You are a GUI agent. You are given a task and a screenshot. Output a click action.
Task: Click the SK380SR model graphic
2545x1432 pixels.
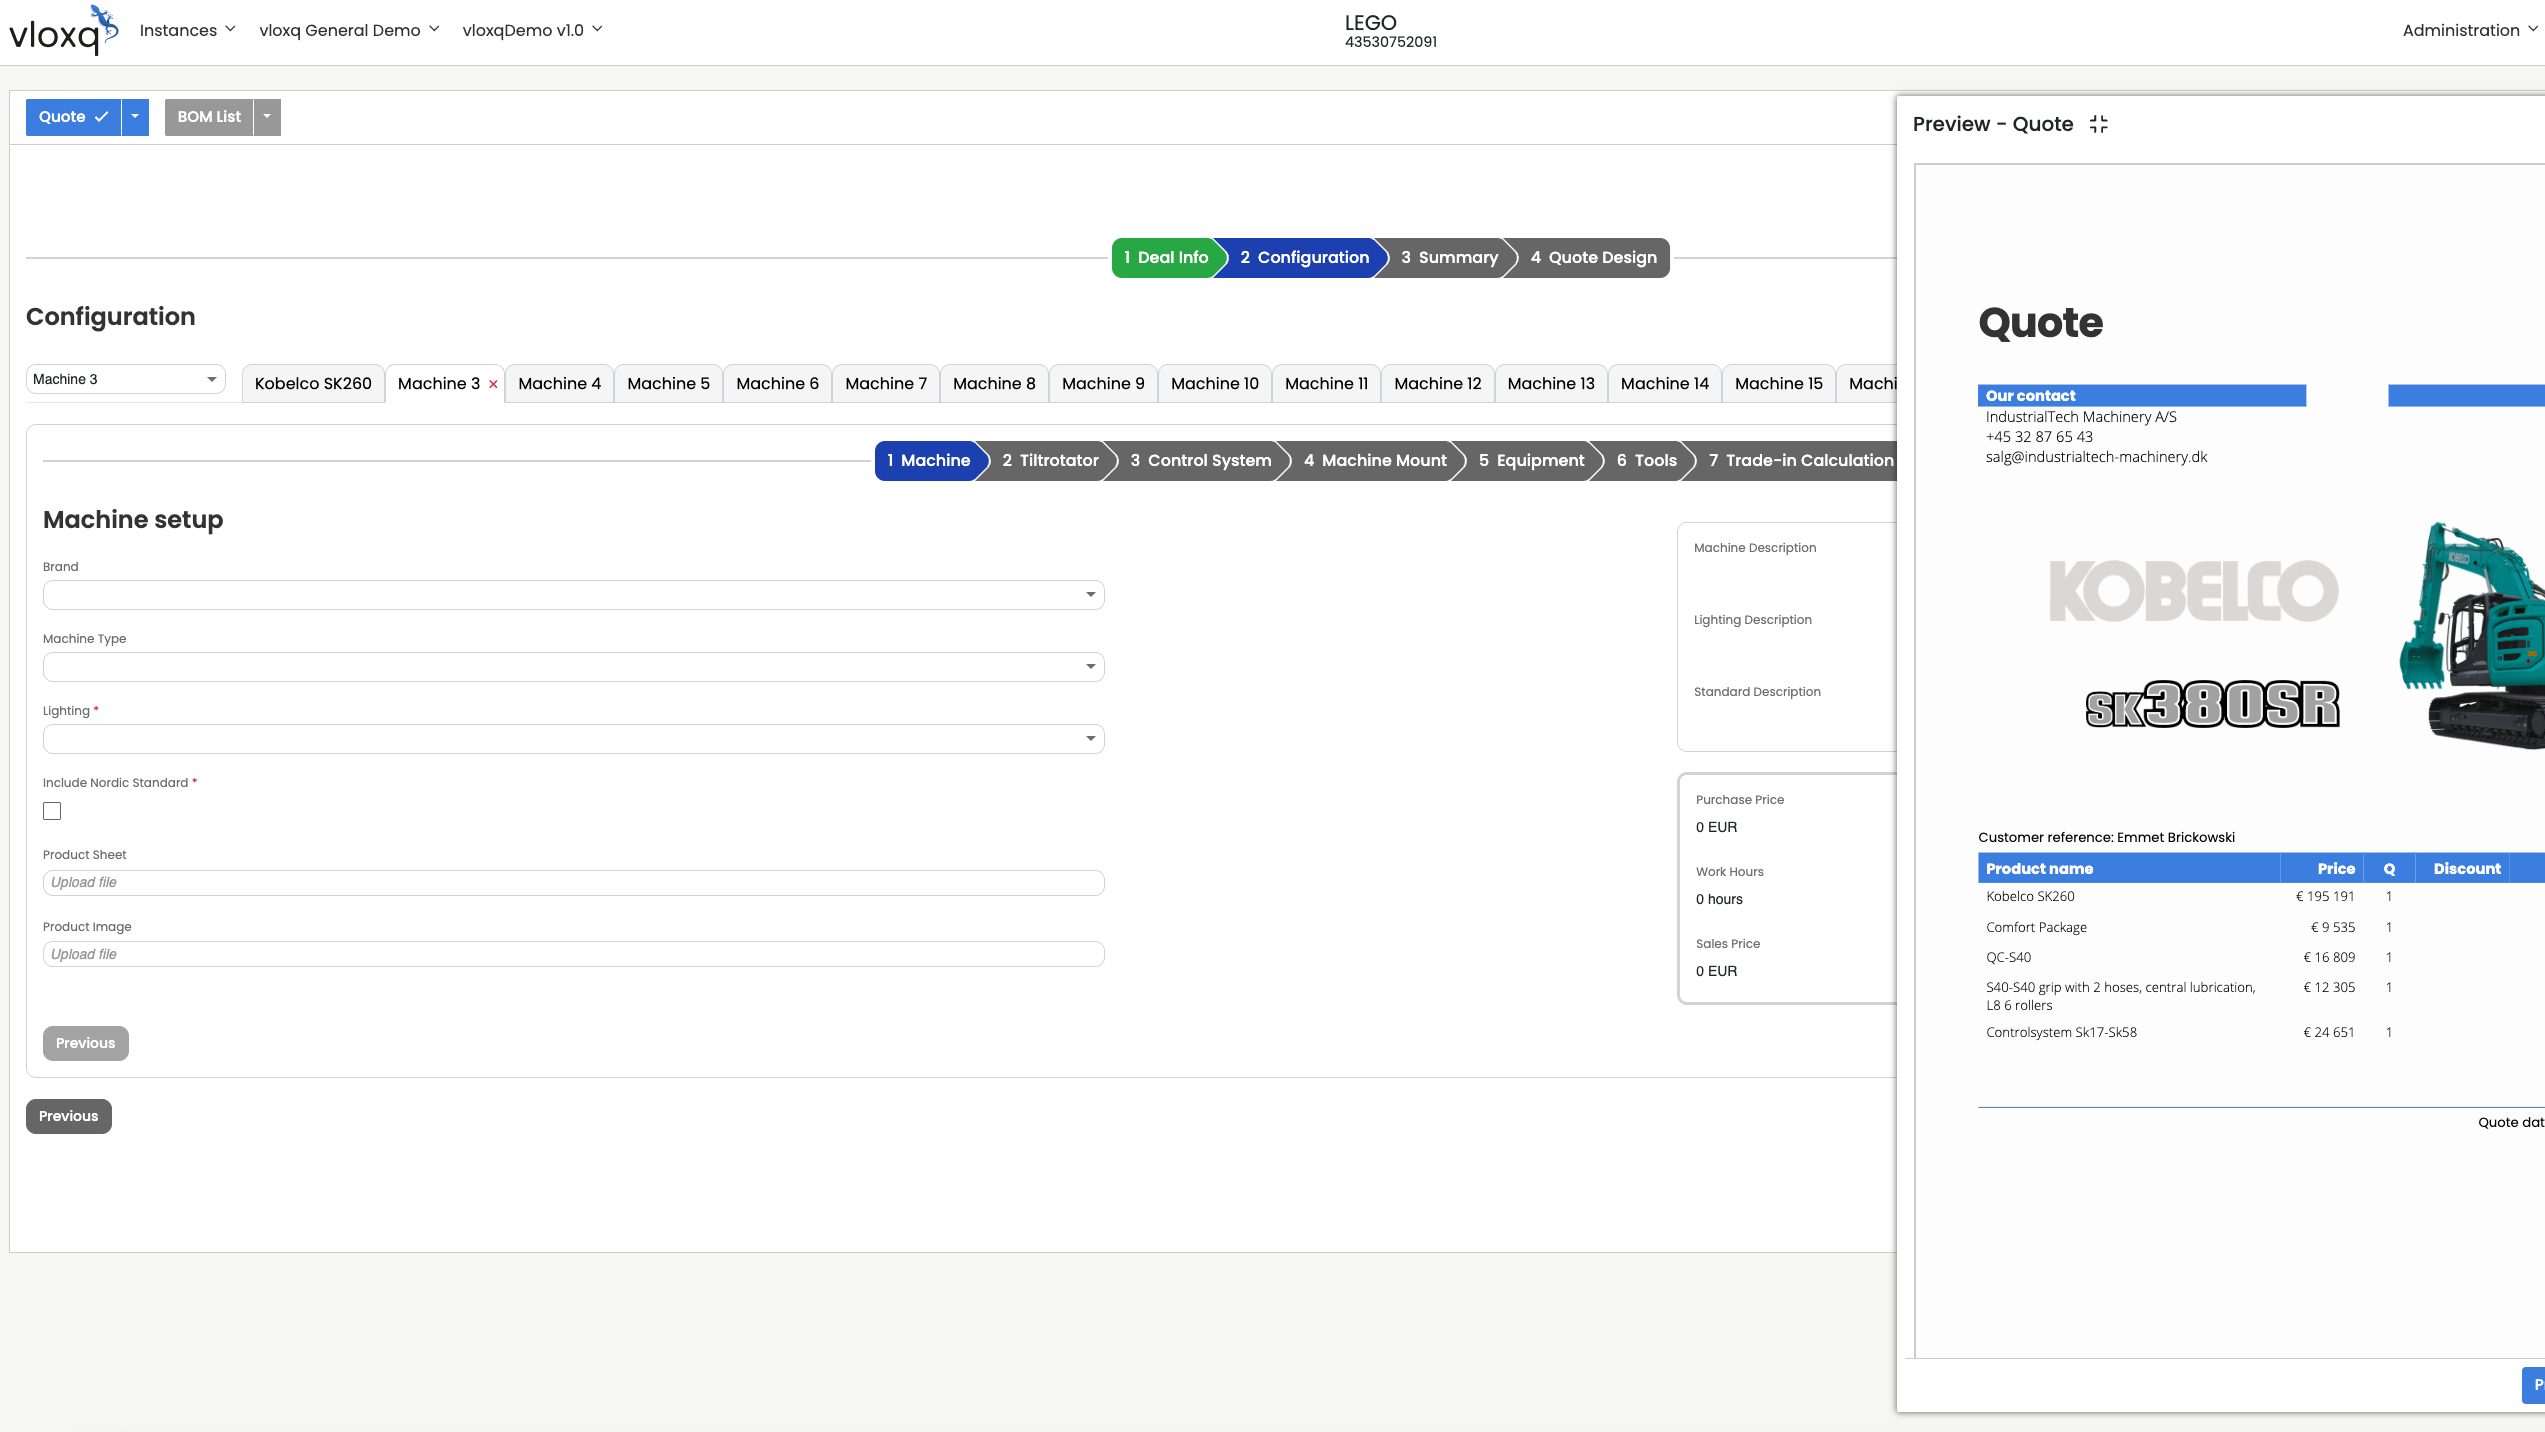(2212, 704)
